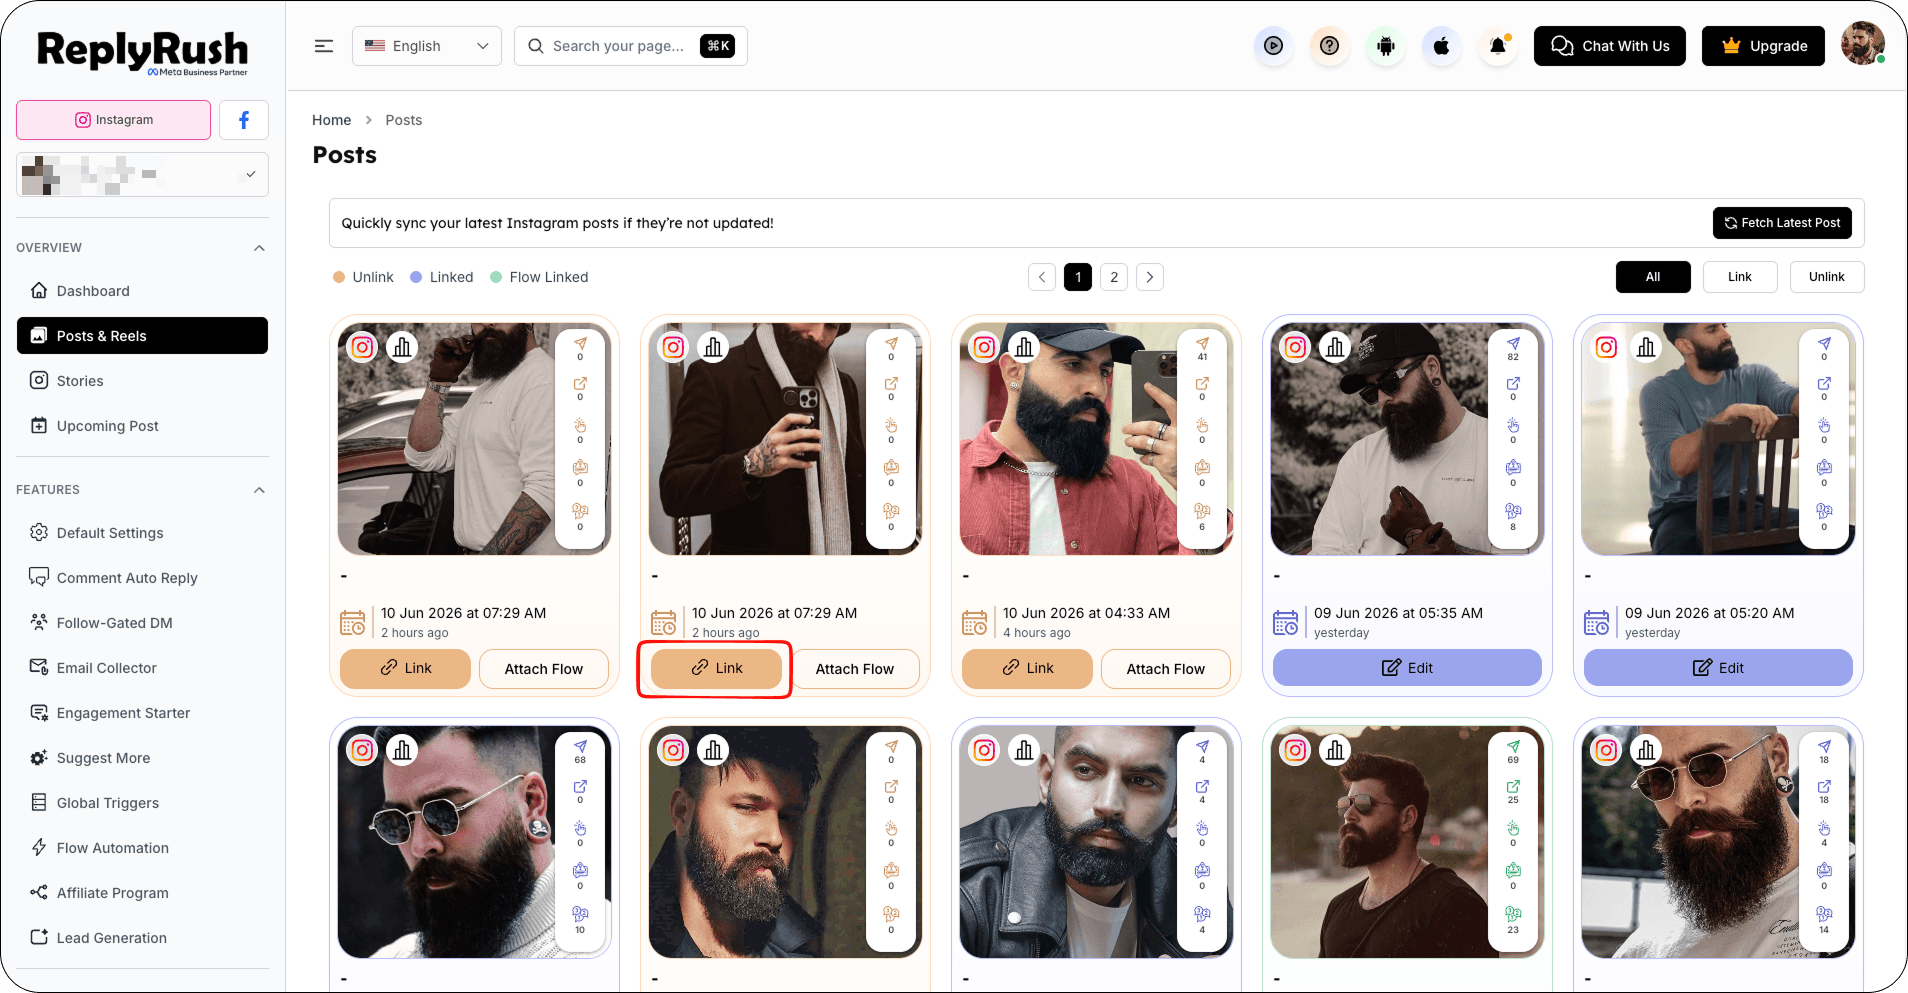This screenshot has width=1908, height=993.
Task: Expand the account selector dropdown
Action: [142, 174]
